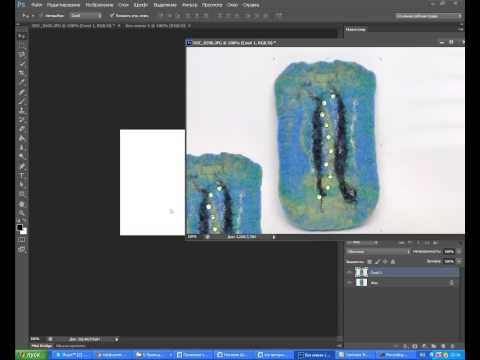Select the Healing Brush tool
The height and width of the screenshot is (360, 480).
click(x=22, y=92)
